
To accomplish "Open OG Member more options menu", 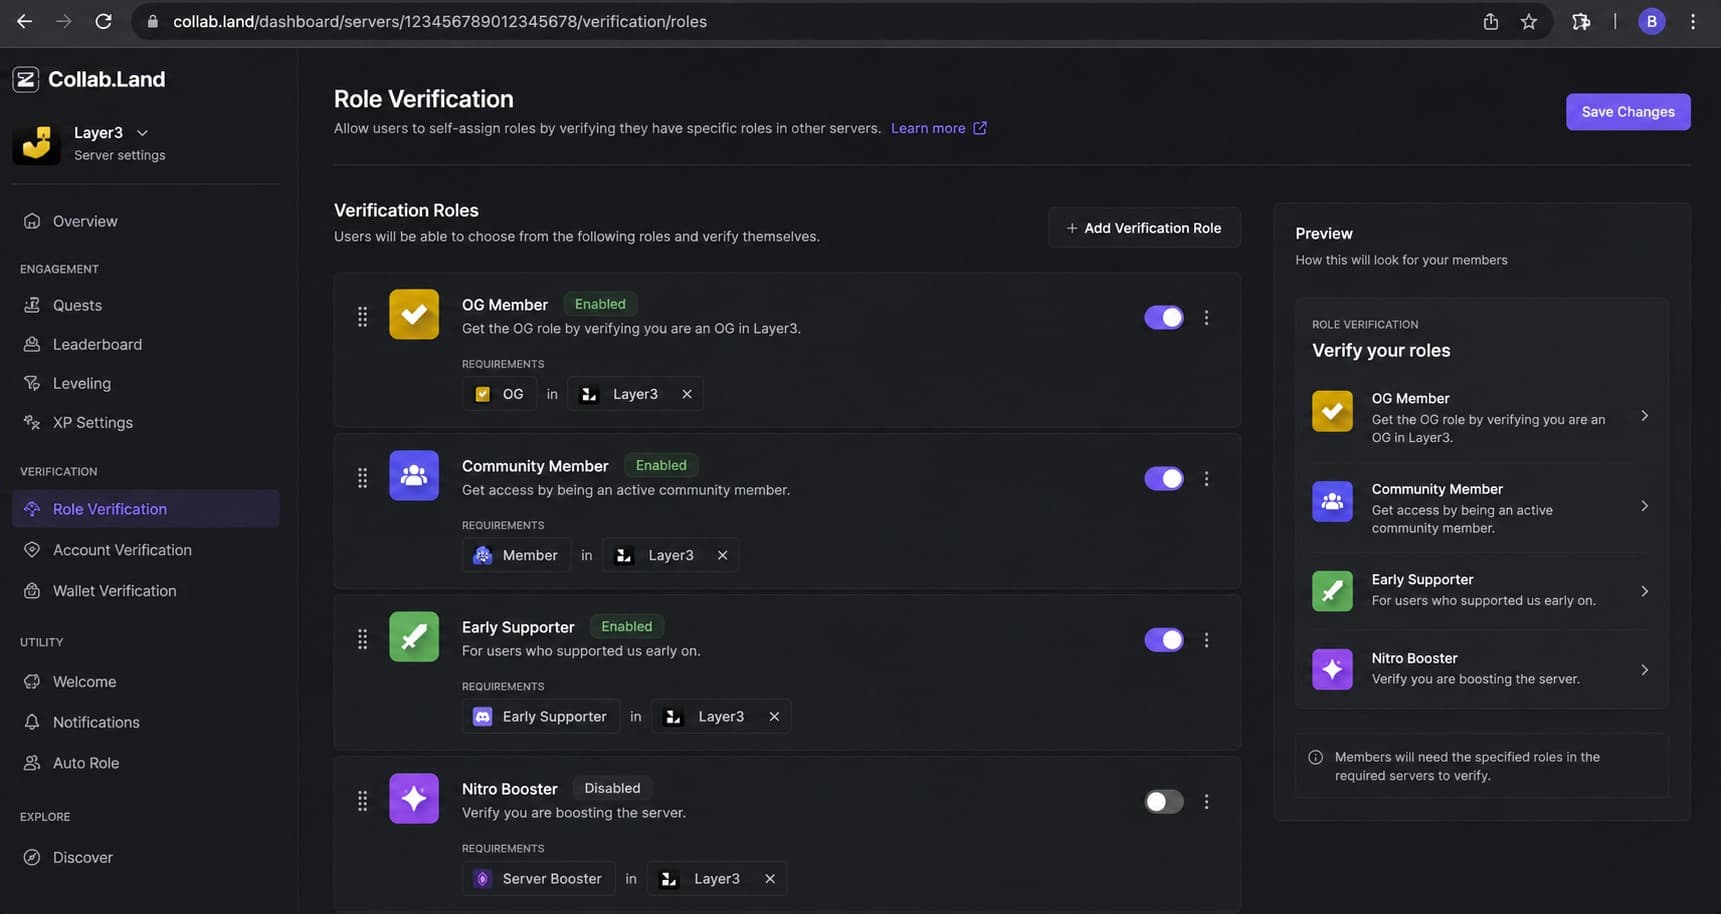I will click(1207, 317).
